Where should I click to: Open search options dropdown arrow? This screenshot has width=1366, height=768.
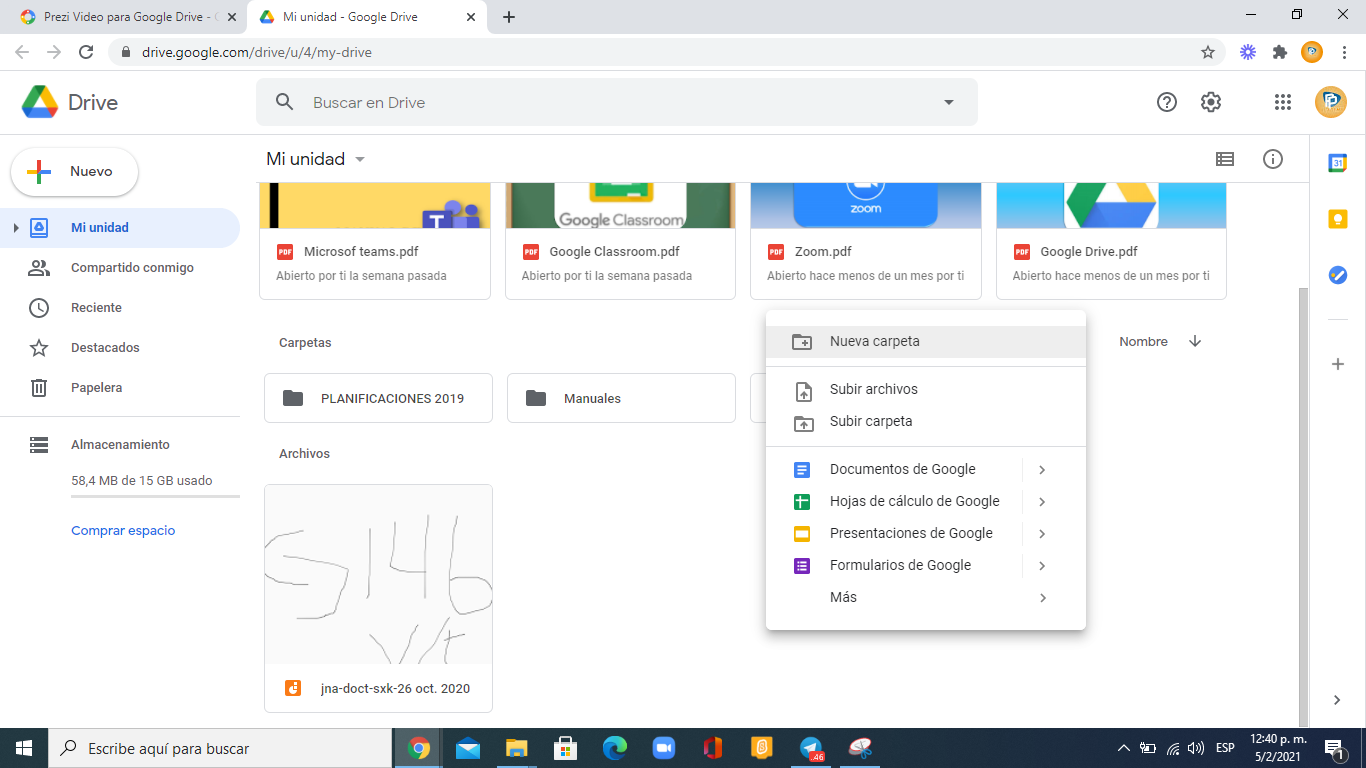point(949,102)
